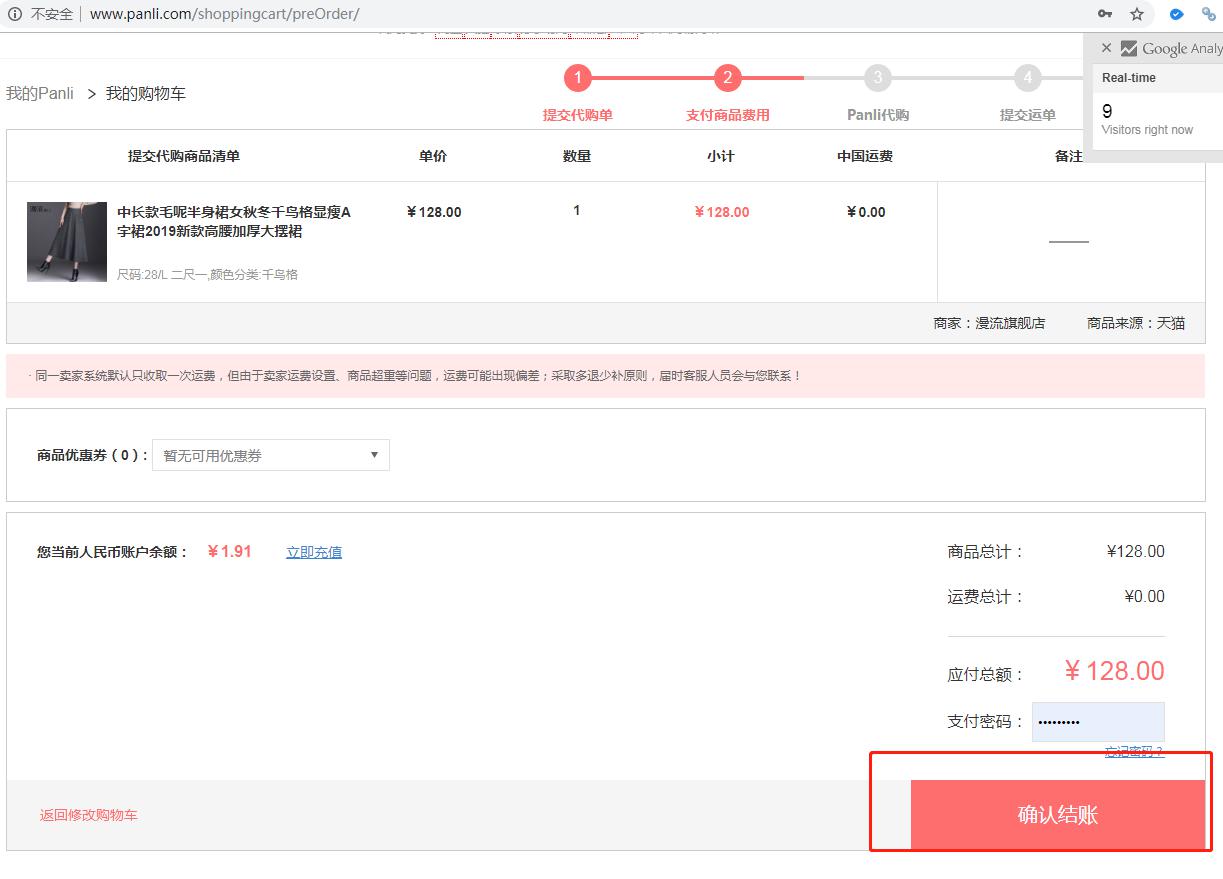Select step circle 3 for Panli代购

pyautogui.click(x=877, y=78)
